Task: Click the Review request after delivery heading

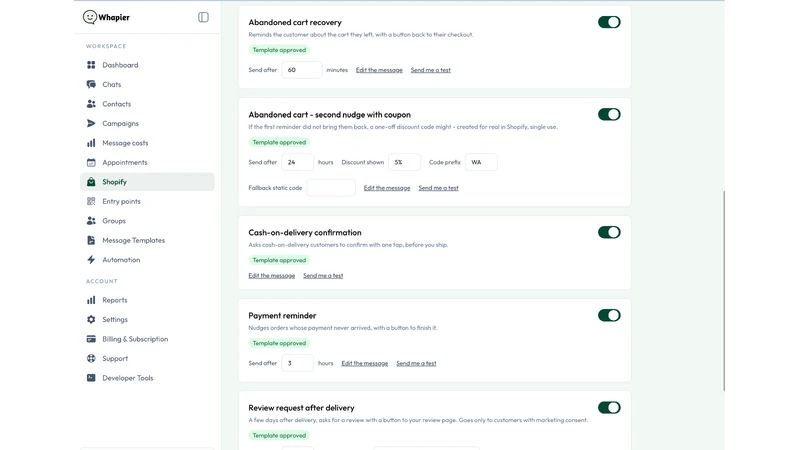Action: click(301, 408)
